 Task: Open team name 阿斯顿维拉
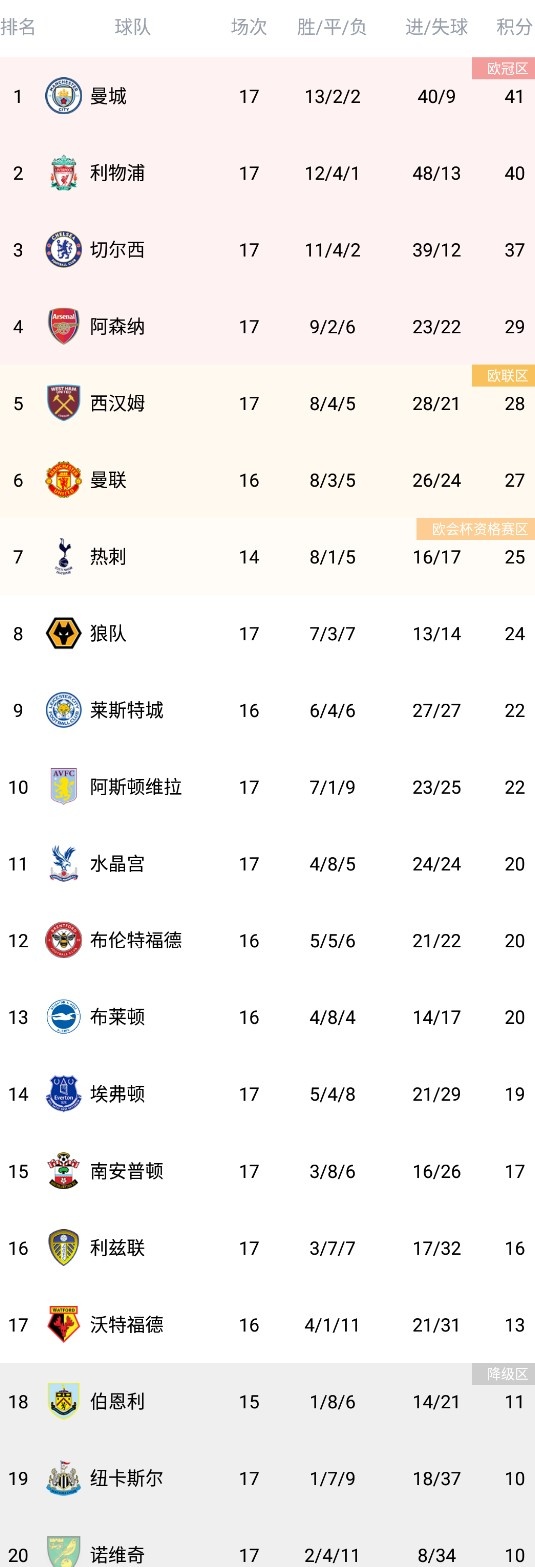(136, 787)
